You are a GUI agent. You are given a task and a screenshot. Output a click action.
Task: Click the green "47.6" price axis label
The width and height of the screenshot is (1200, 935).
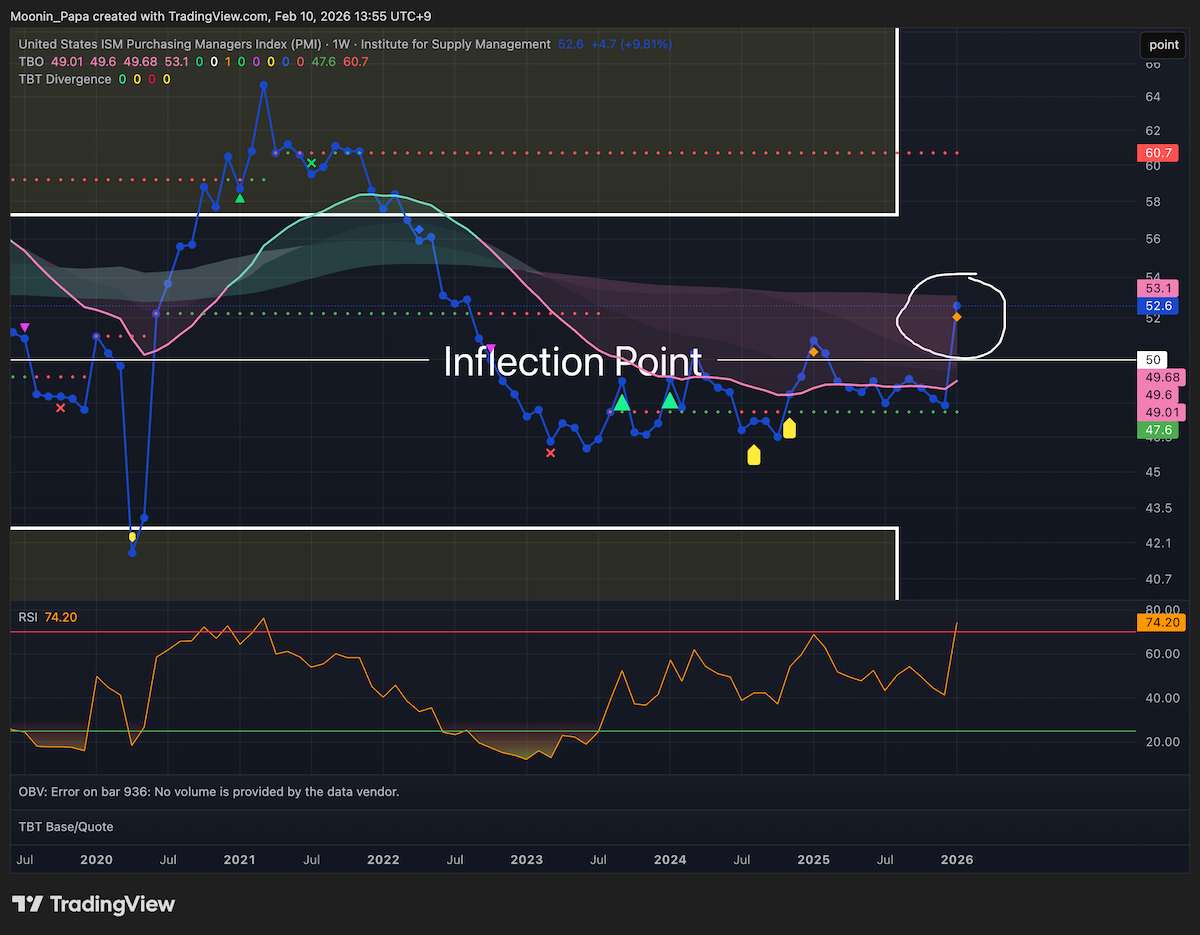1158,430
